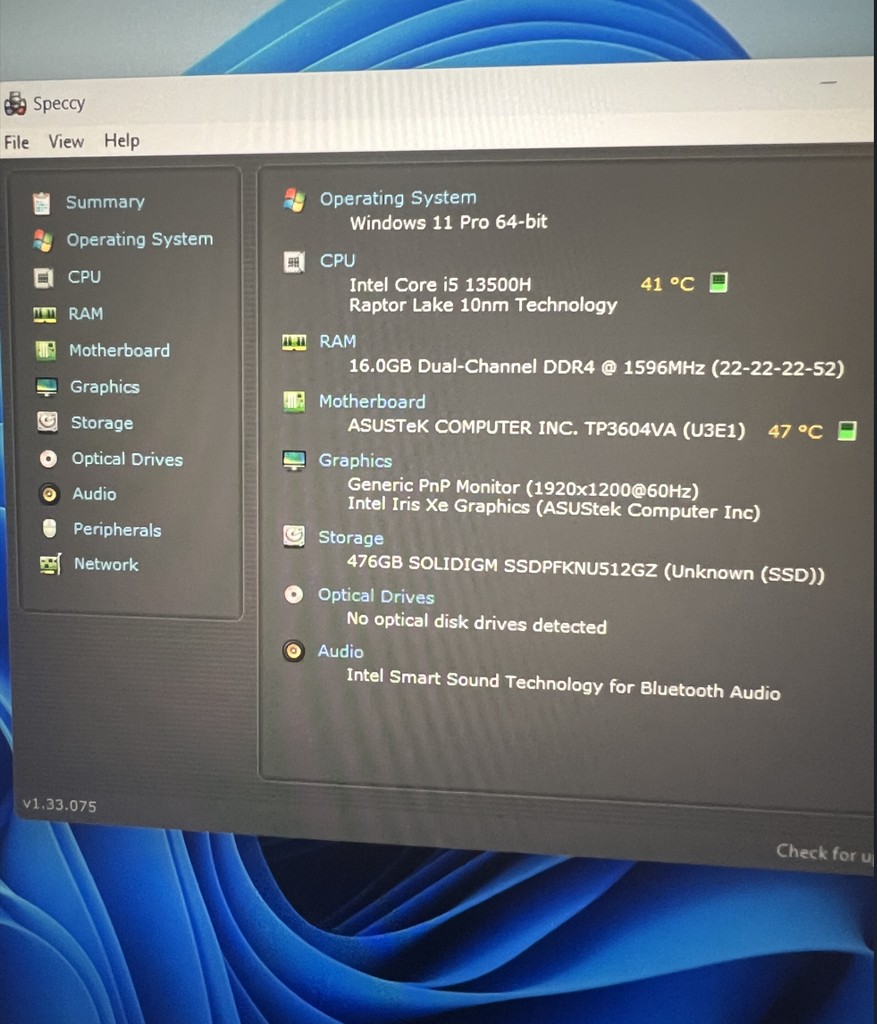Open Optical Drives section in sidebar
This screenshot has width=877, height=1024.
pos(127,459)
